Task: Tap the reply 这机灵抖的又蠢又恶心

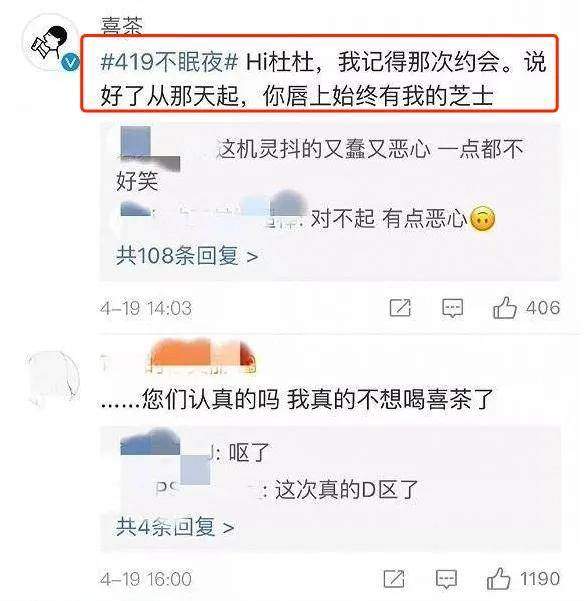Action: coord(324,149)
